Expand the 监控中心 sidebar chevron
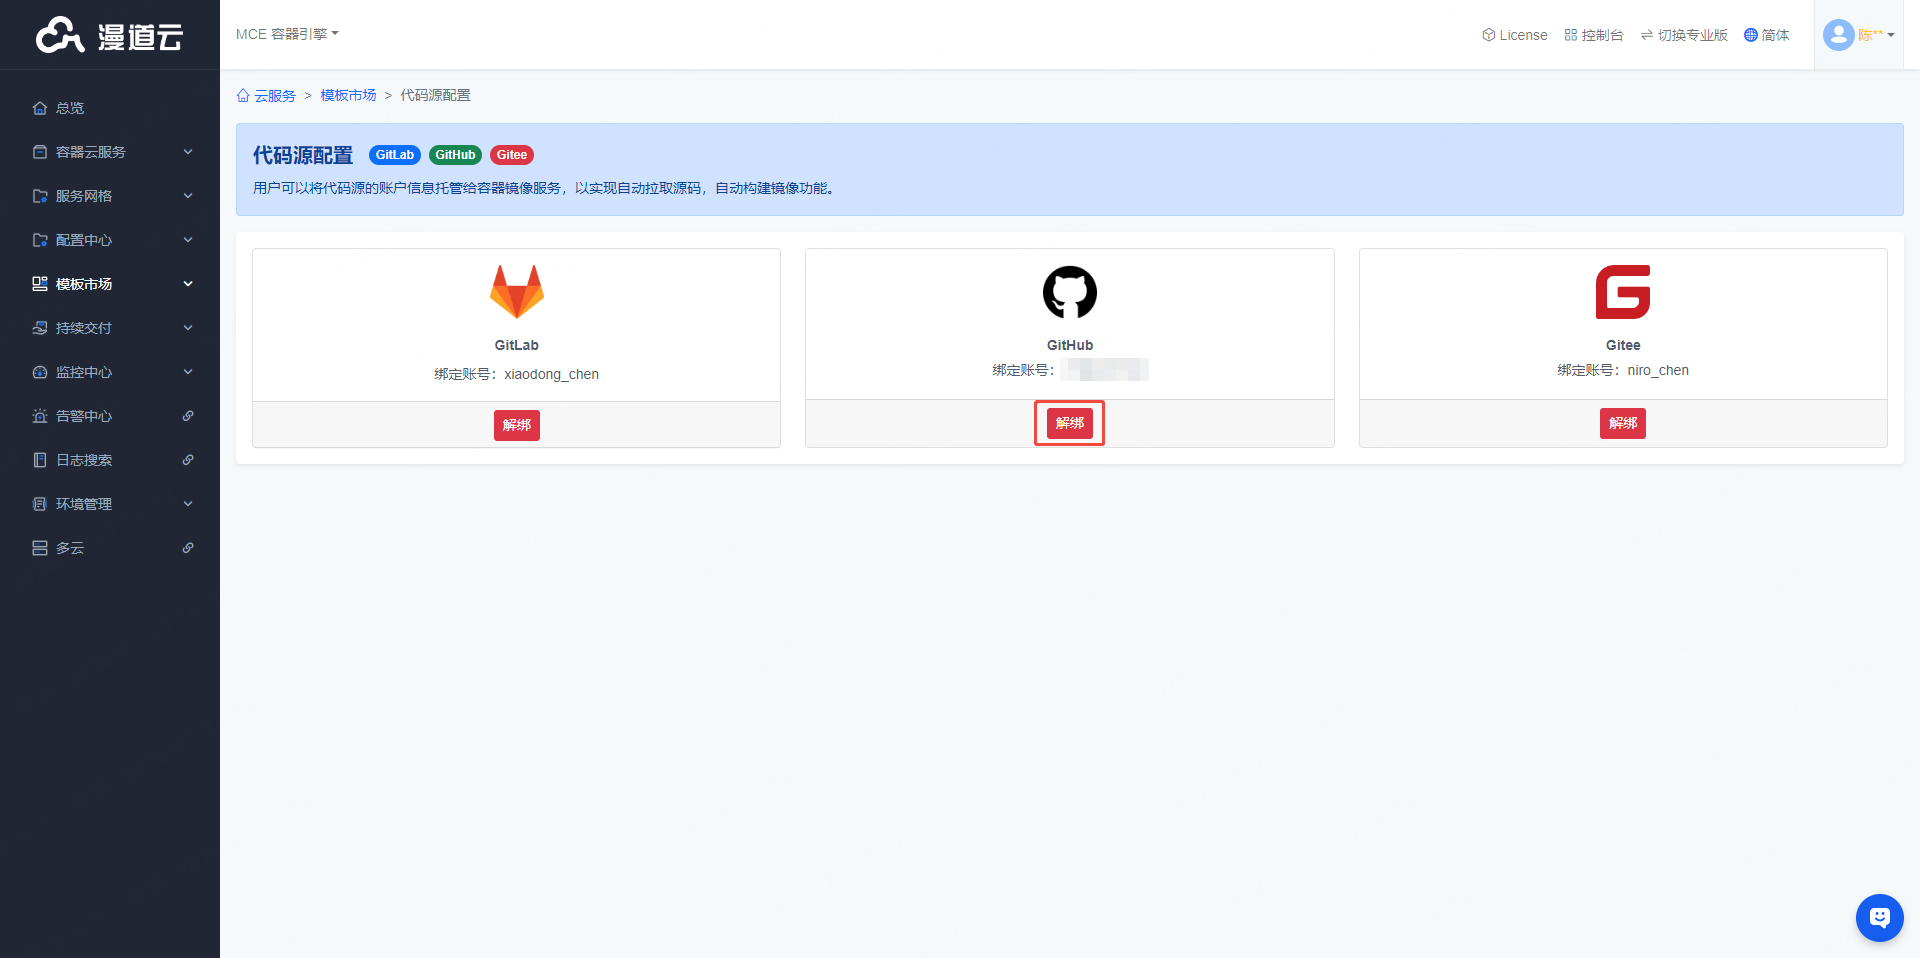This screenshot has width=1920, height=958. (x=188, y=372)
